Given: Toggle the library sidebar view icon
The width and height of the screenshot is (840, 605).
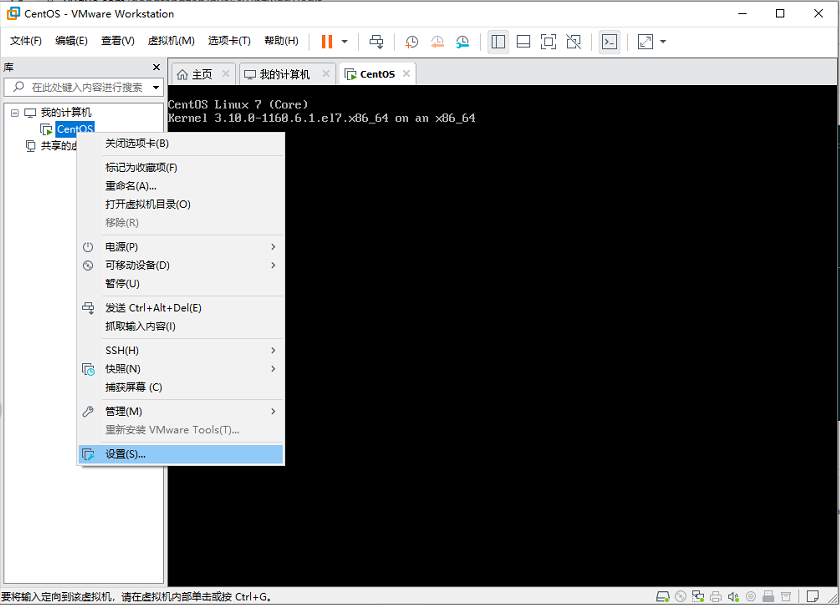Looking at the screenshot, I should 498,42.
